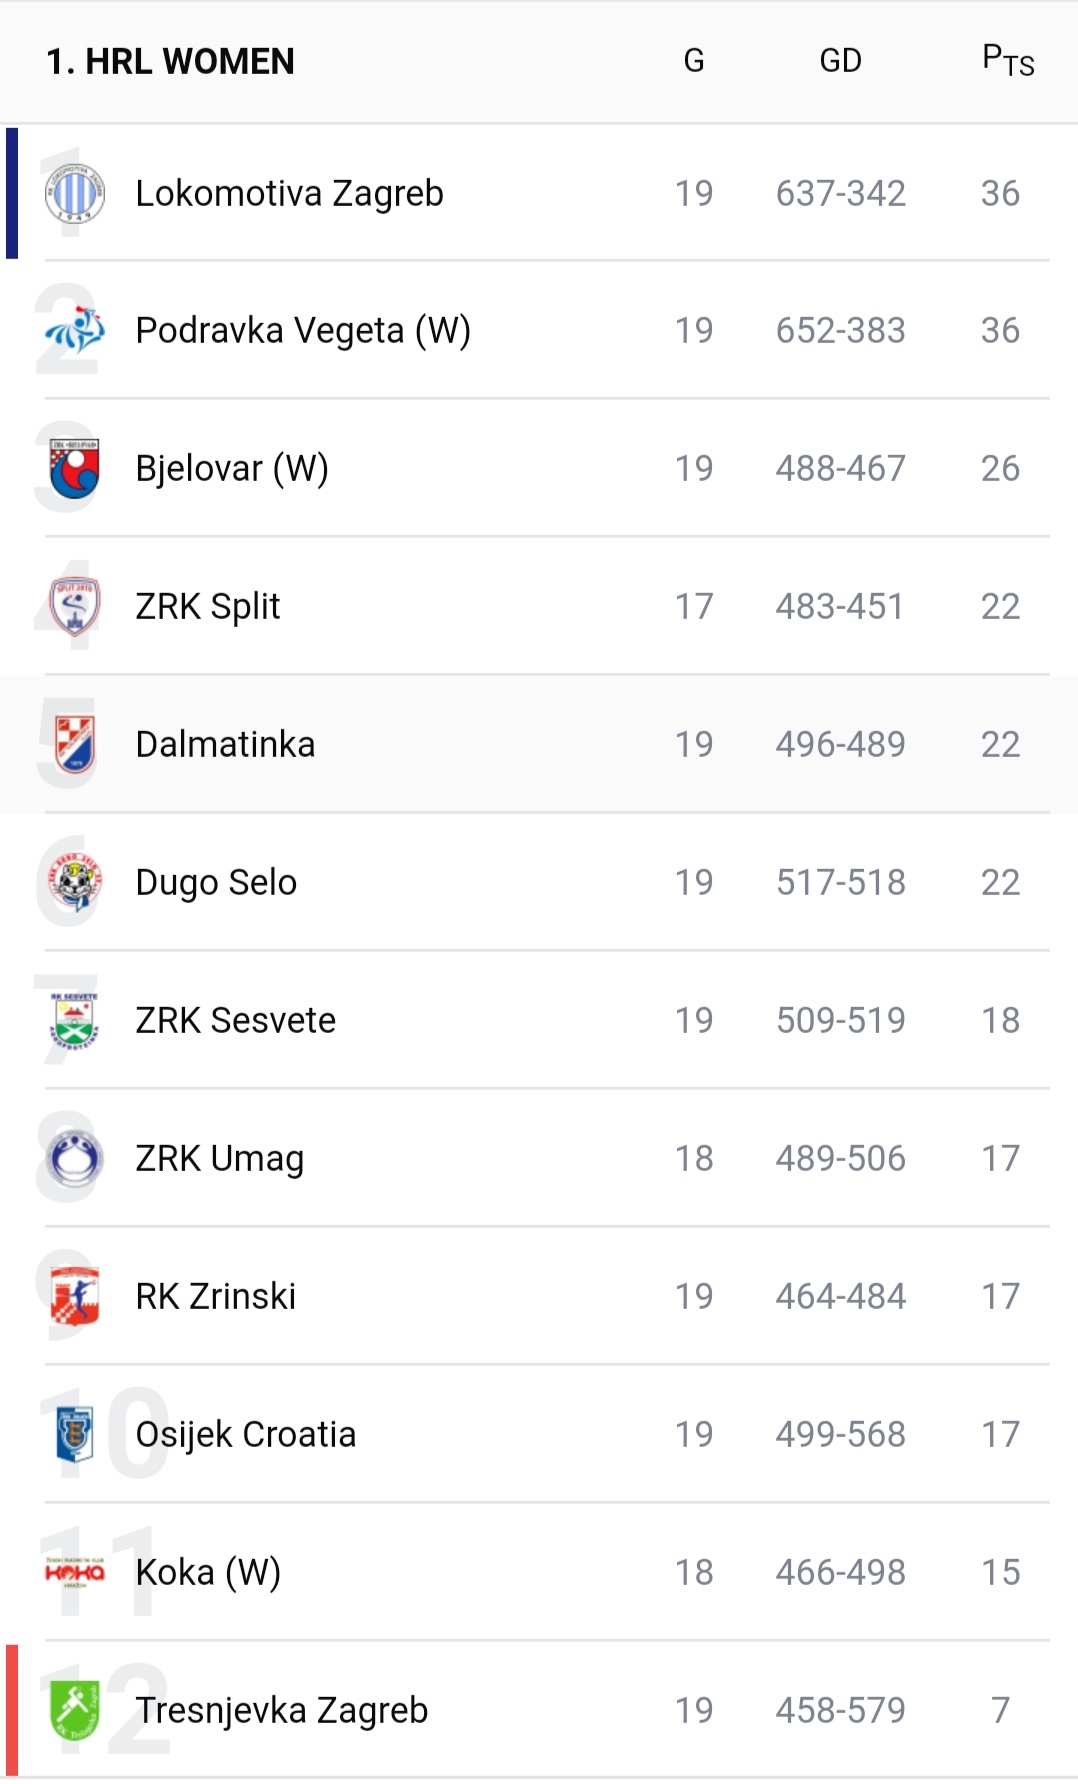
Task: Open the Podravka Vegeta team logo
Action: tap(75, 331)
